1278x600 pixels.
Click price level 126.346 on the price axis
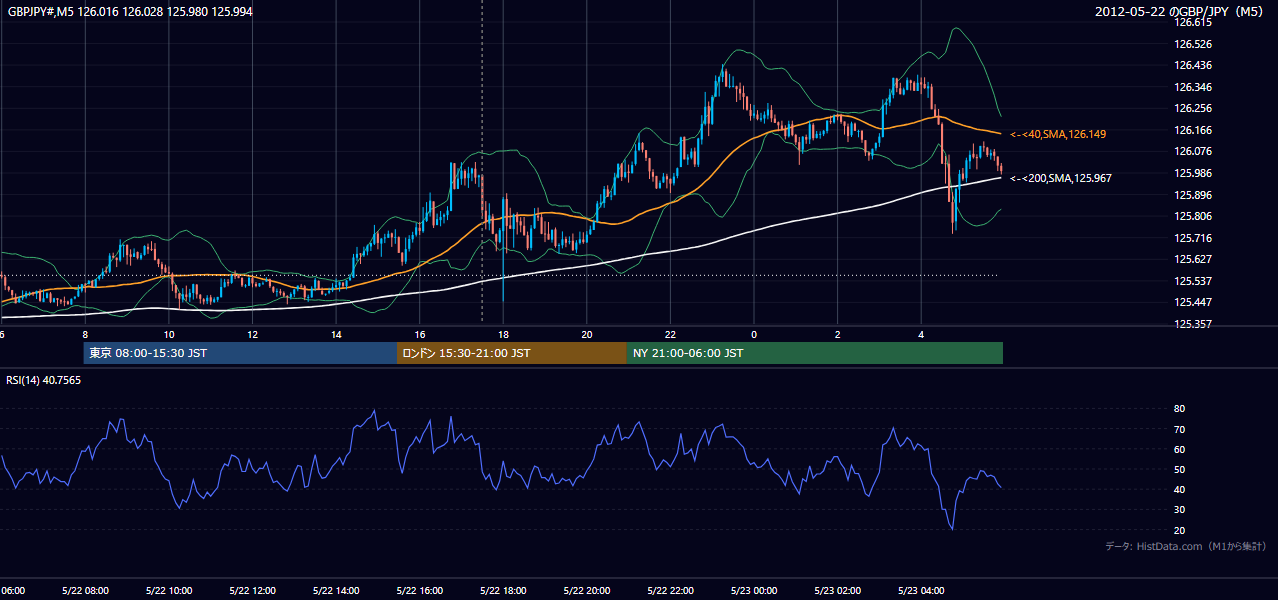pos(1192,87)
